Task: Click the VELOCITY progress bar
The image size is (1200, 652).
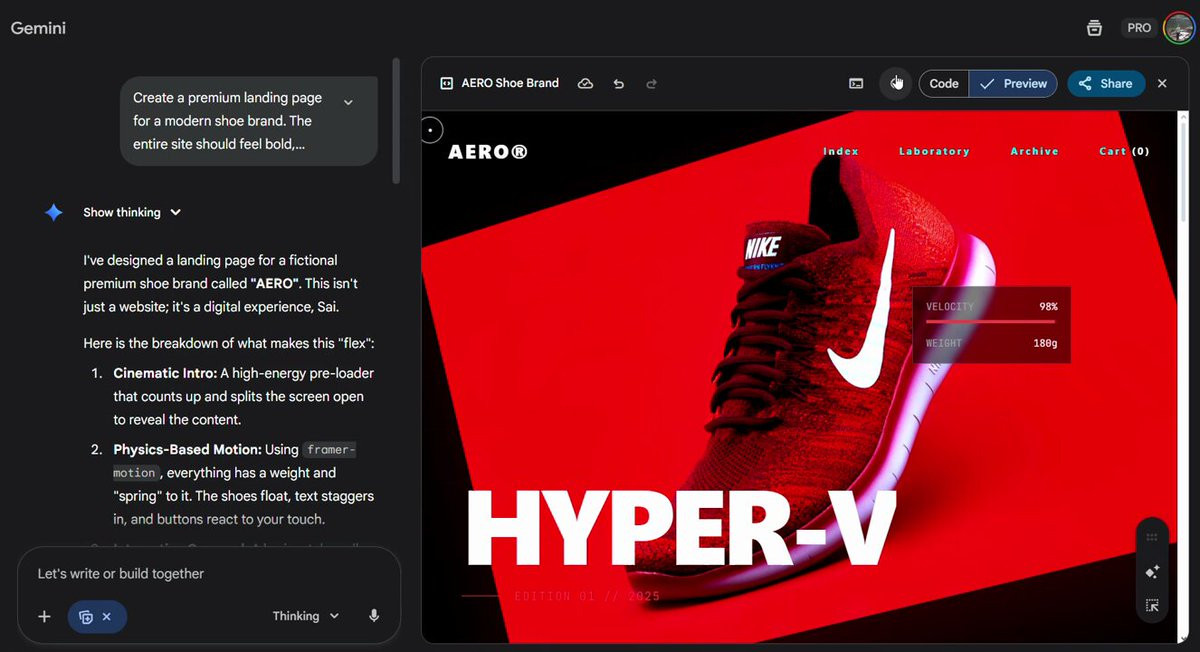Action: coord(990,322)
